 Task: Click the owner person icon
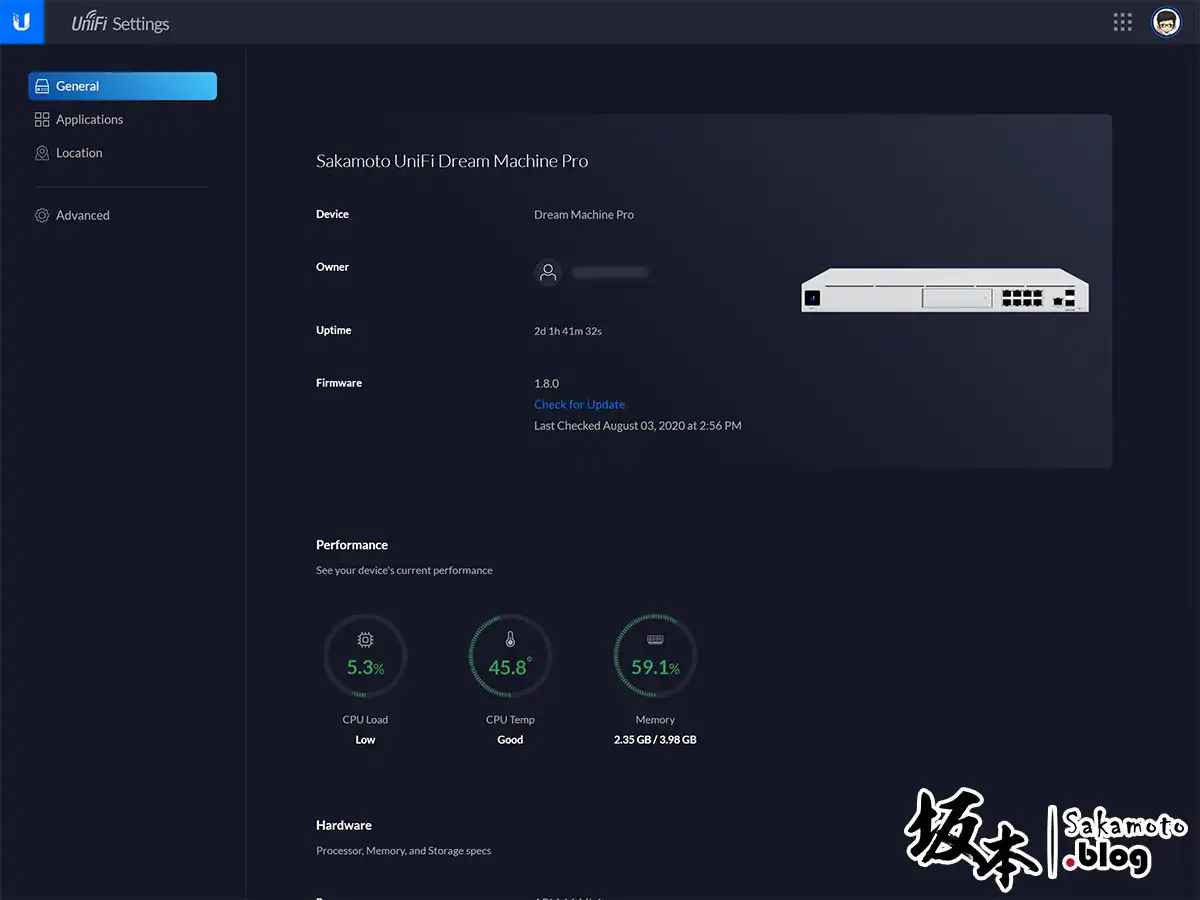[x=548, y=272]
